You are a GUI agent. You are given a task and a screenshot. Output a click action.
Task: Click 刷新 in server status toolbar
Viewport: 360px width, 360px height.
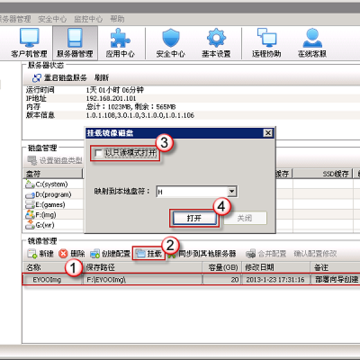101,78
